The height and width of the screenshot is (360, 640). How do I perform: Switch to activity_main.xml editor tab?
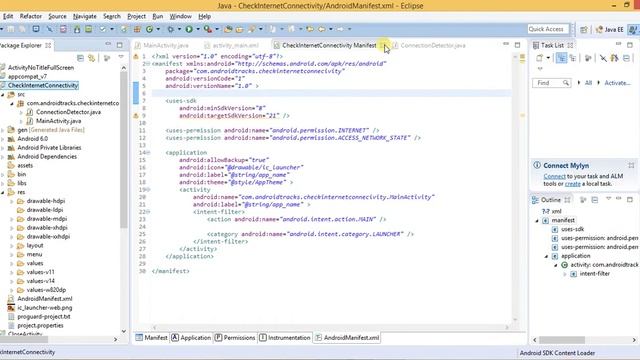pos(232,45)
